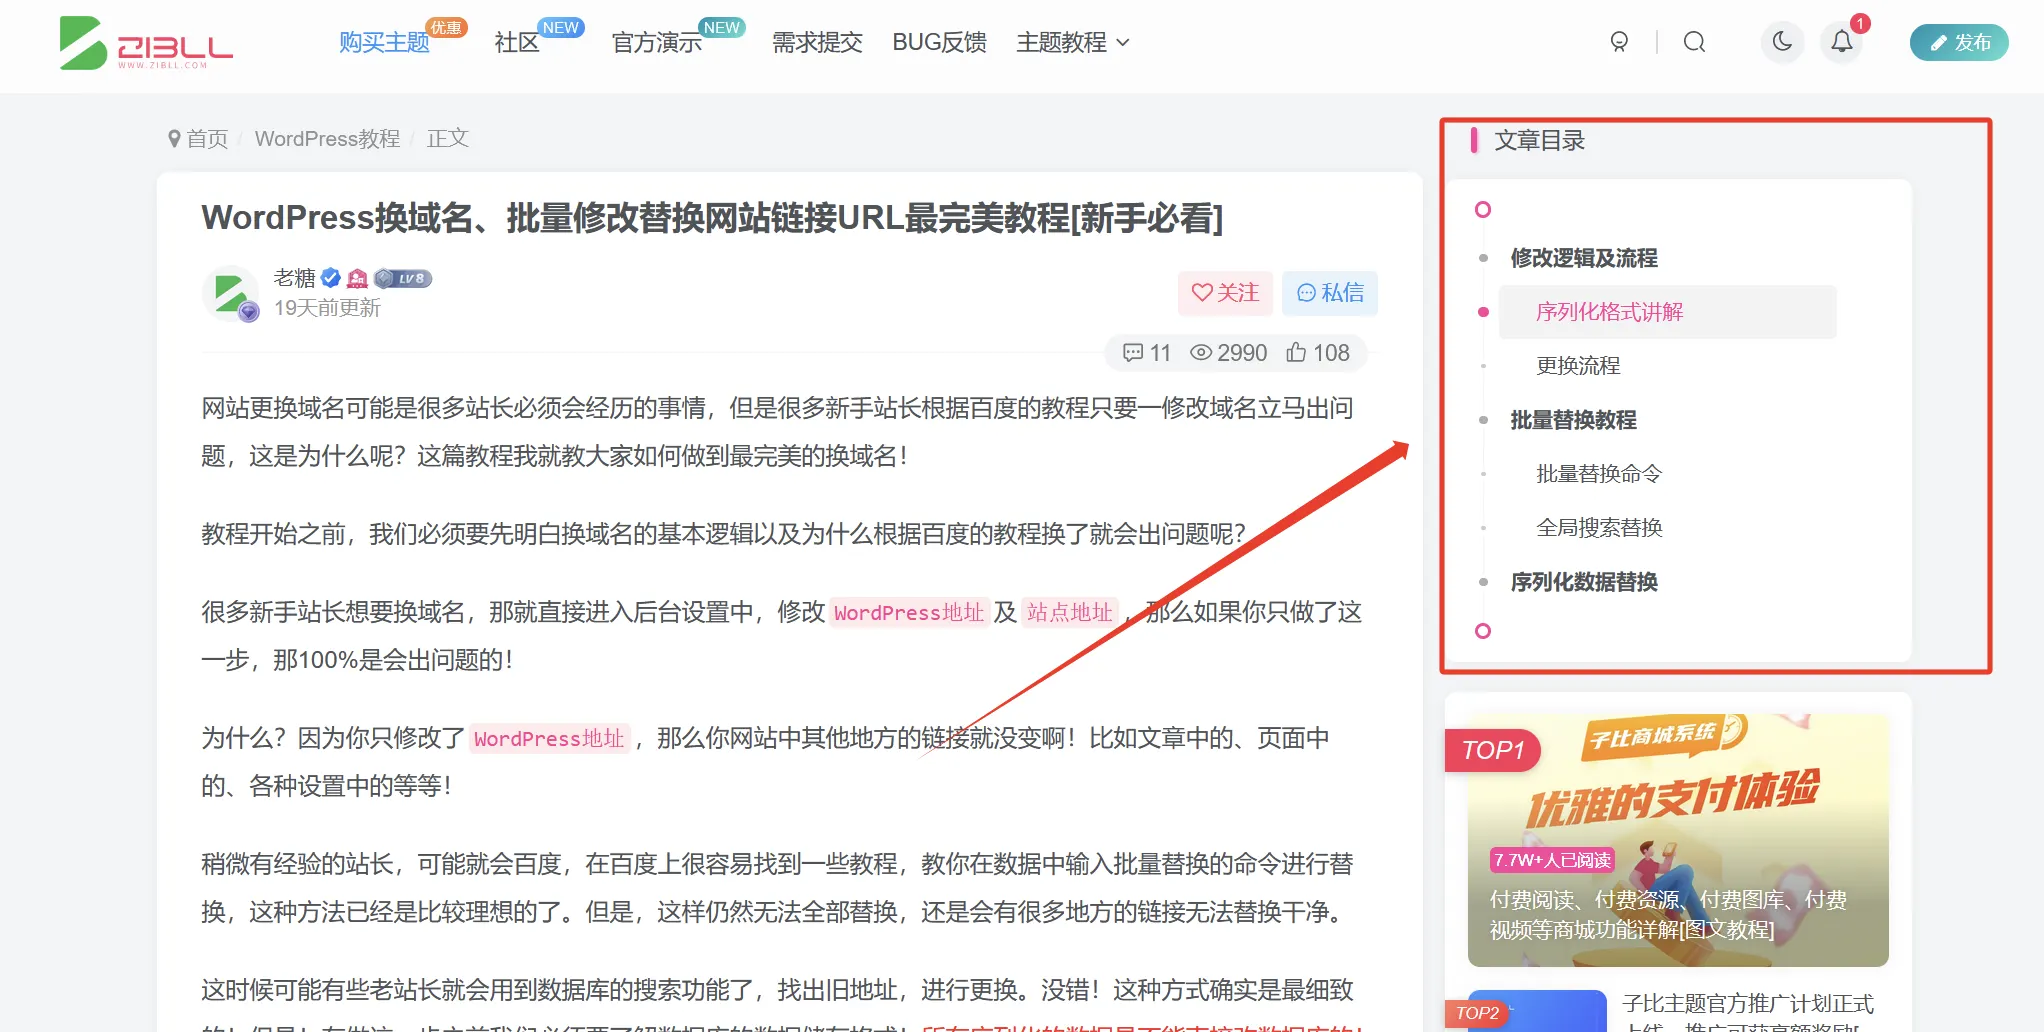Click the 7.7W+人已阅读 badge
This screenshot has height=1032, width=2044.
tap(1552, 860)
